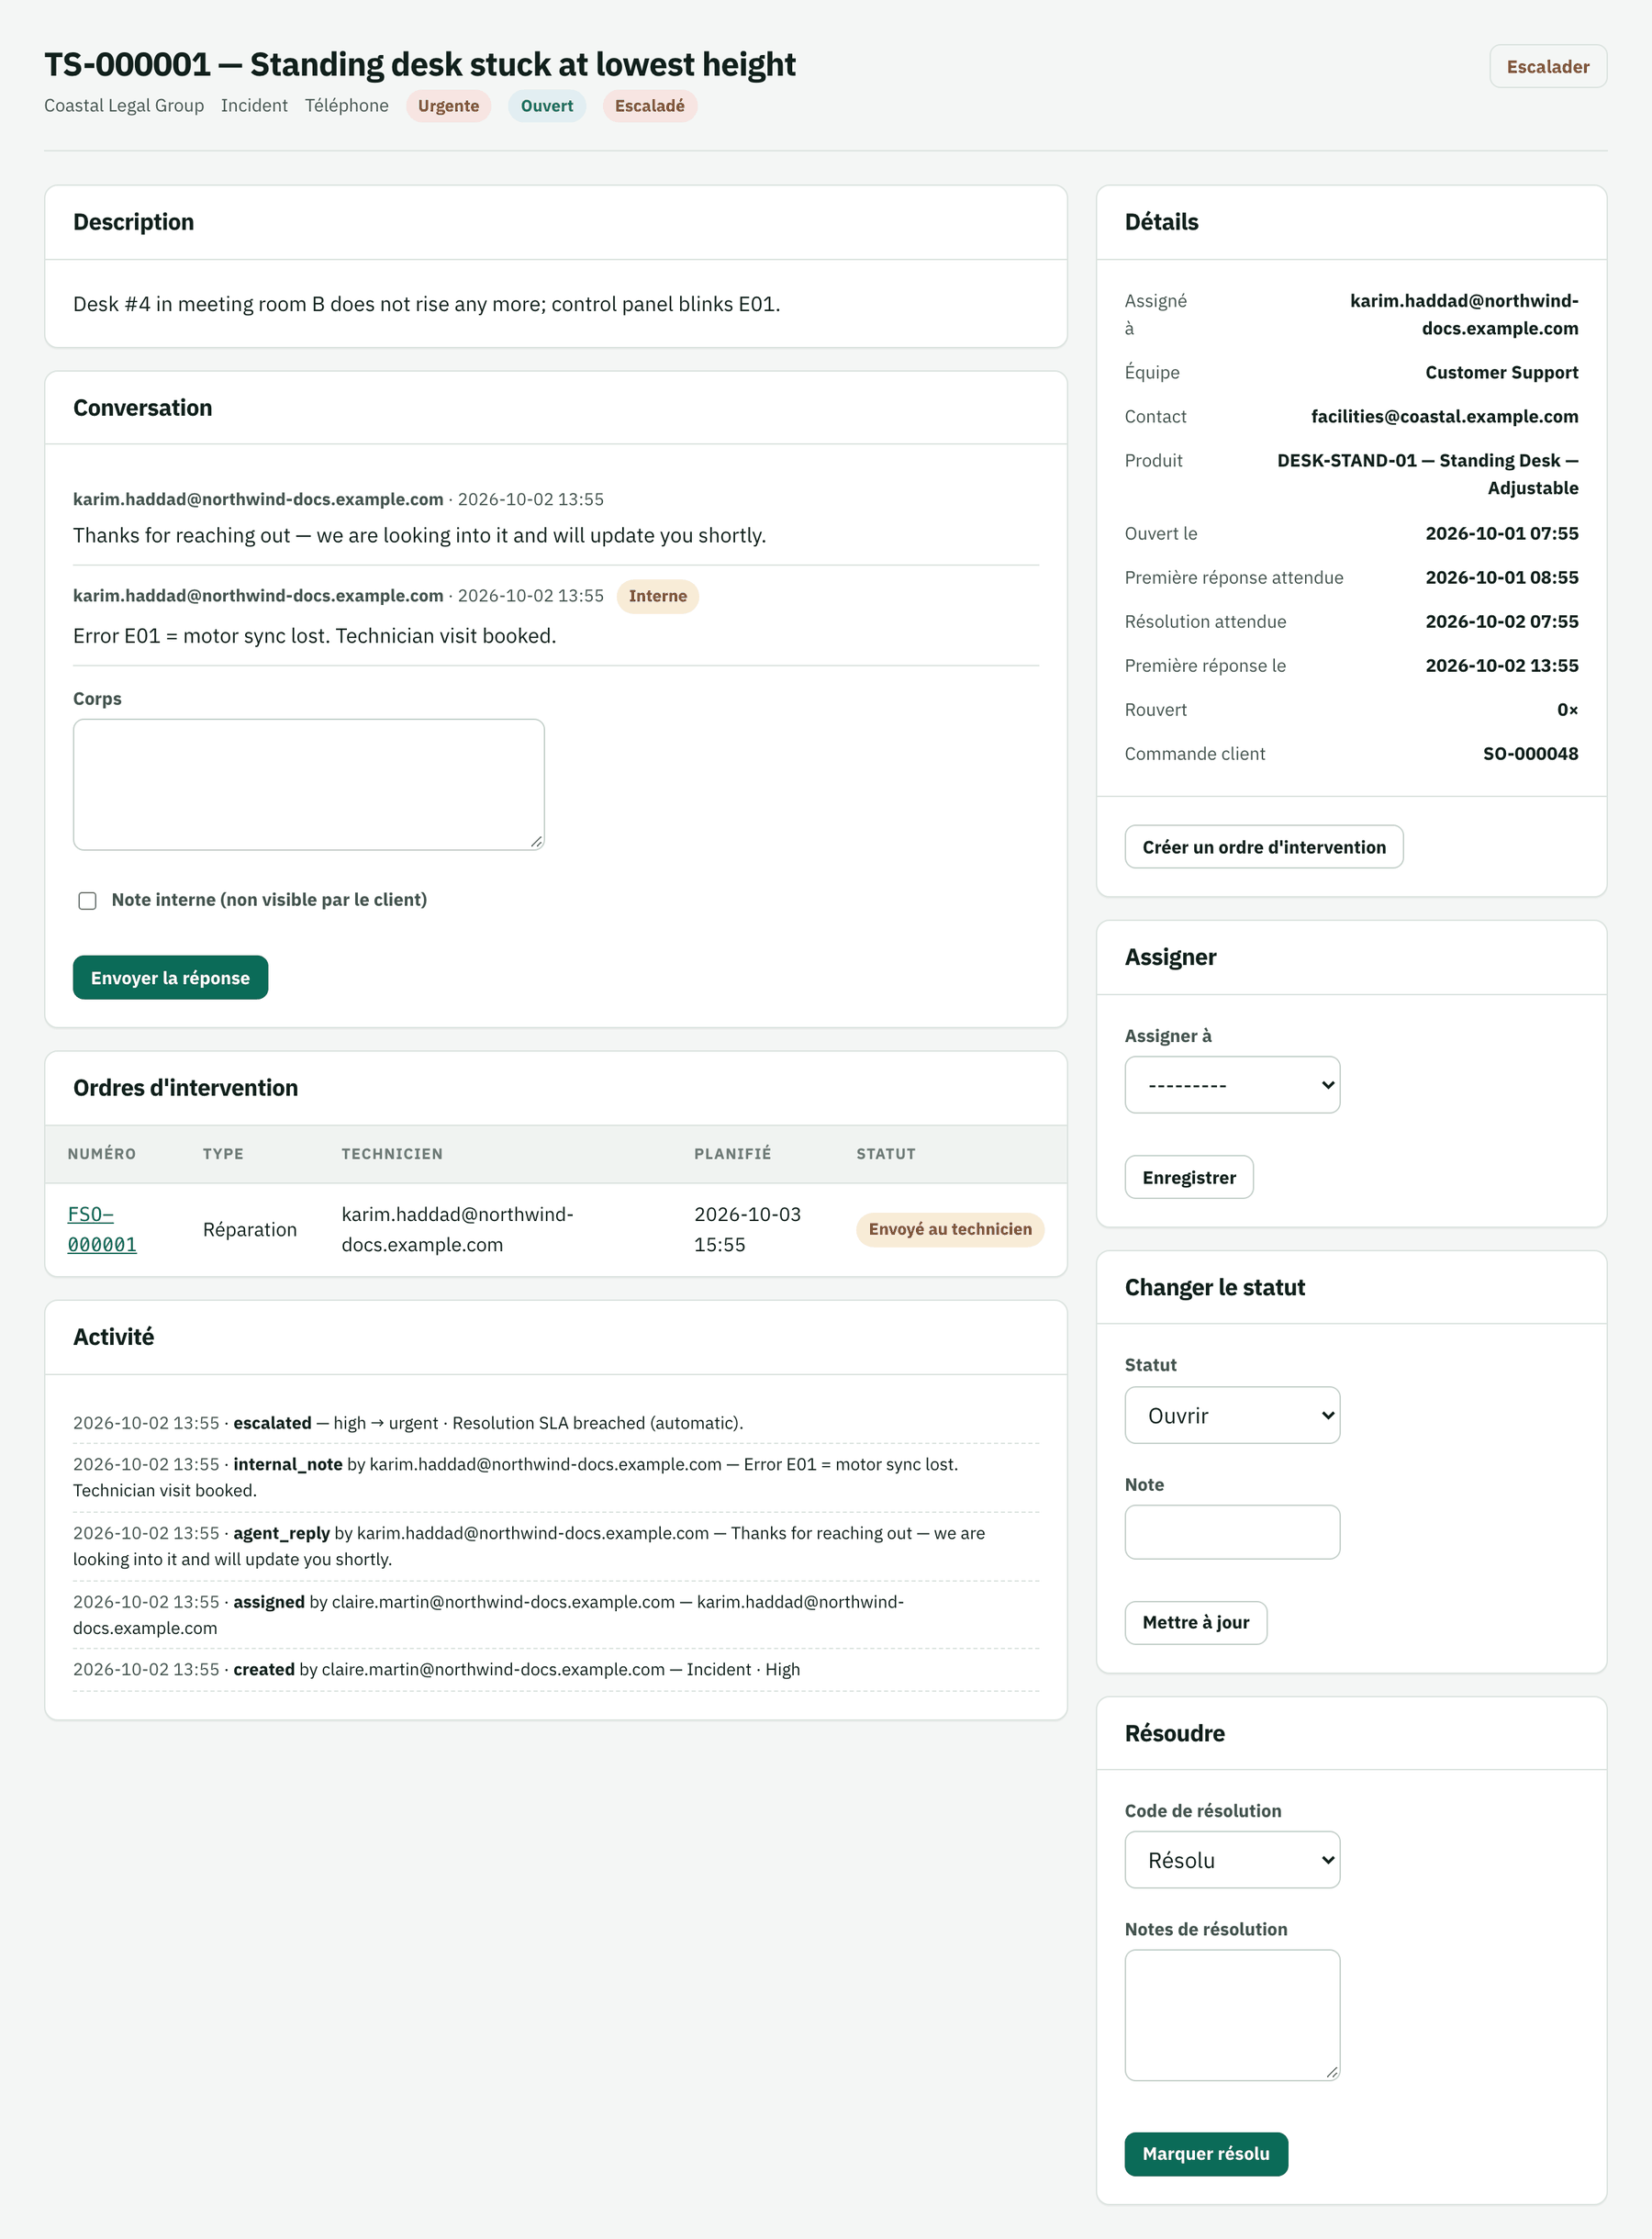Click the Réparation type cell

tap(250, 1229)
